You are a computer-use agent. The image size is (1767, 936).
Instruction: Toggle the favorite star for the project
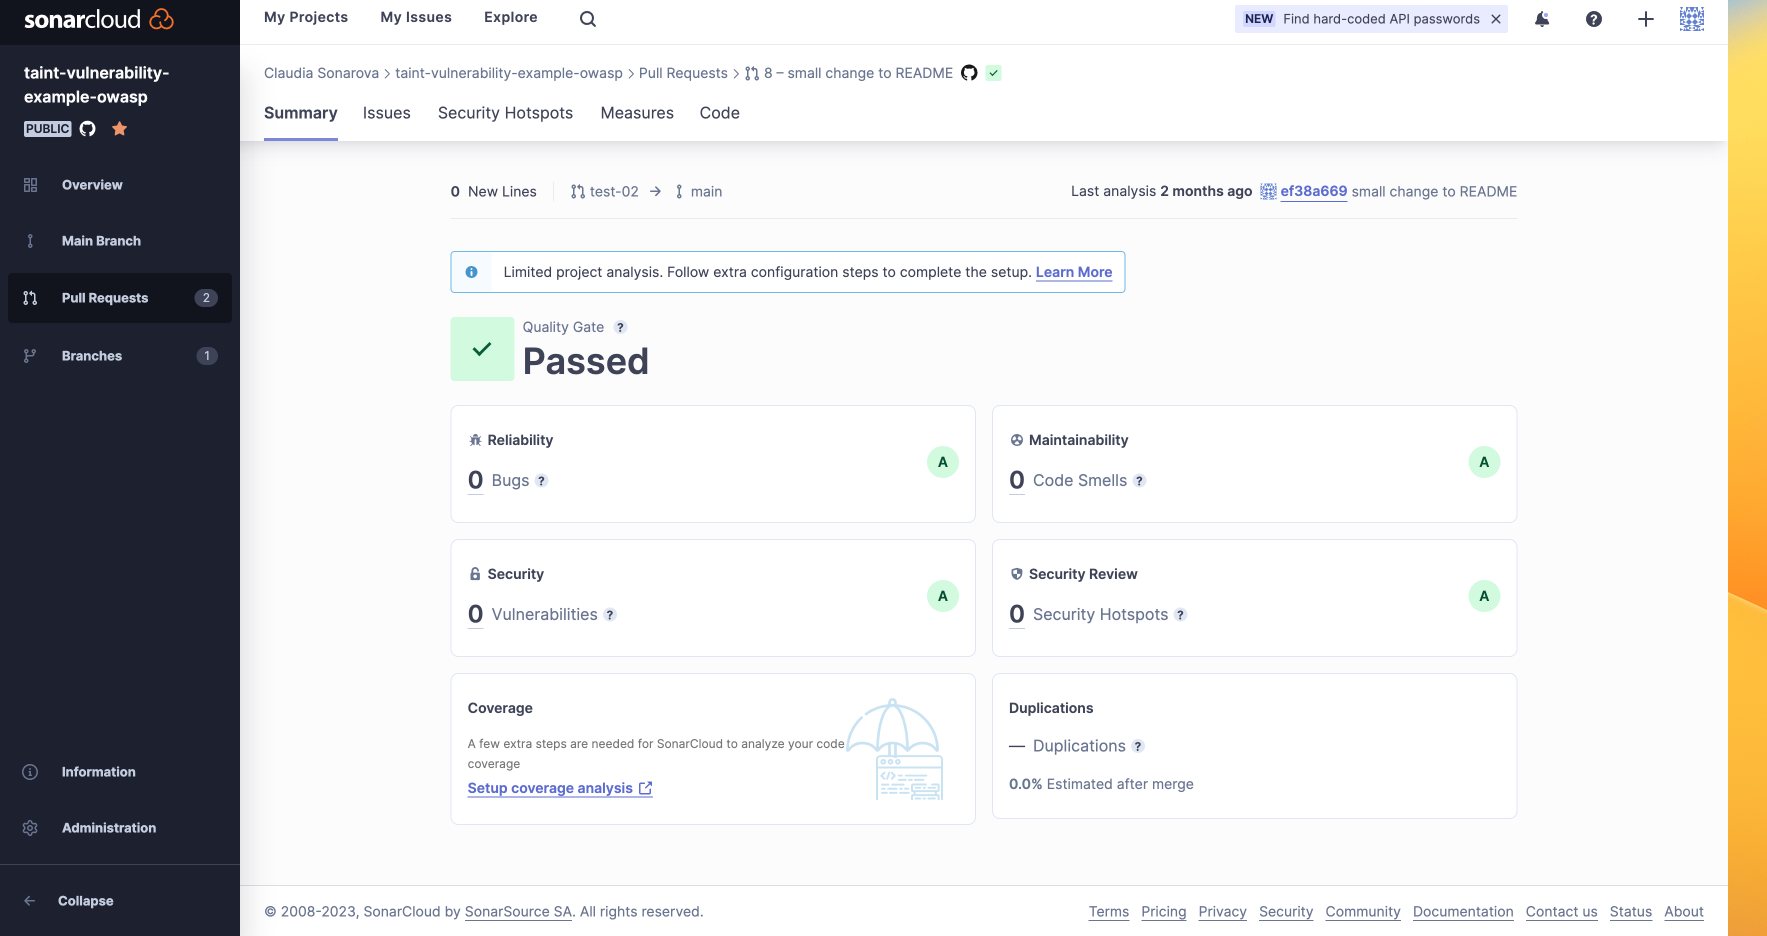(x=120, y=128)
